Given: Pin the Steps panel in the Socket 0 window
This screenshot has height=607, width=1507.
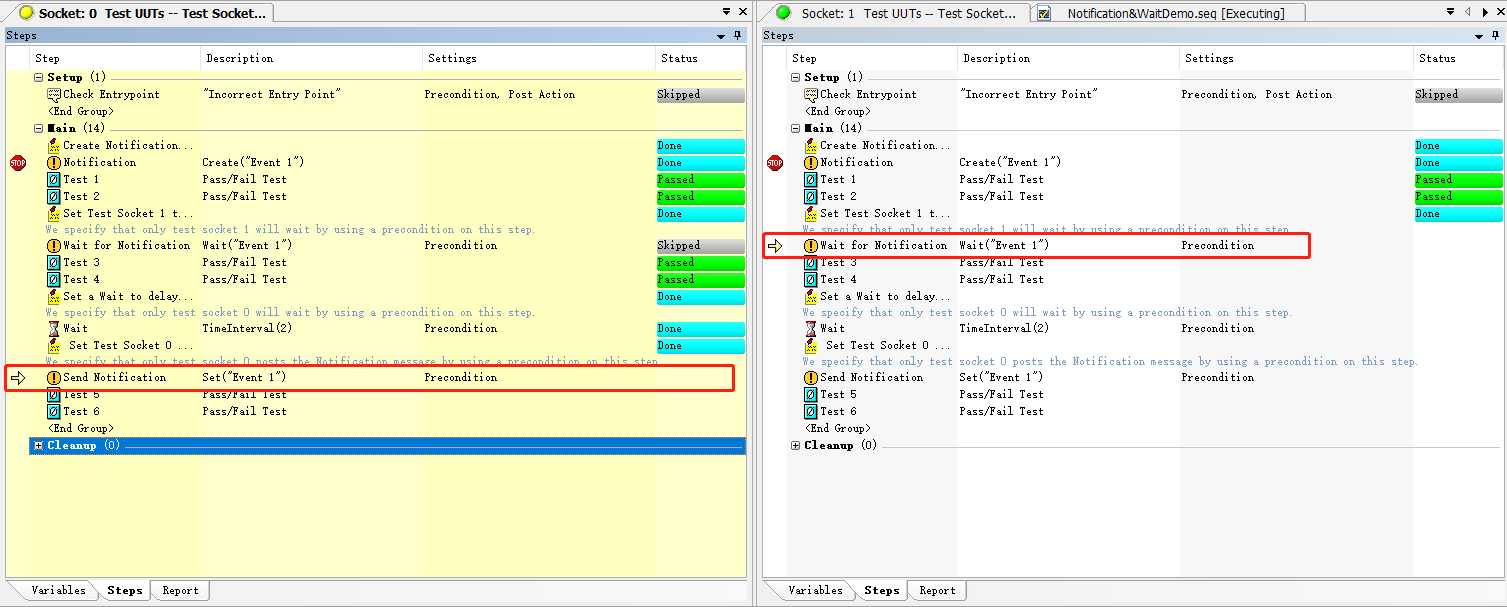Looking at the screenshot, I should click(x=738, y=35).
